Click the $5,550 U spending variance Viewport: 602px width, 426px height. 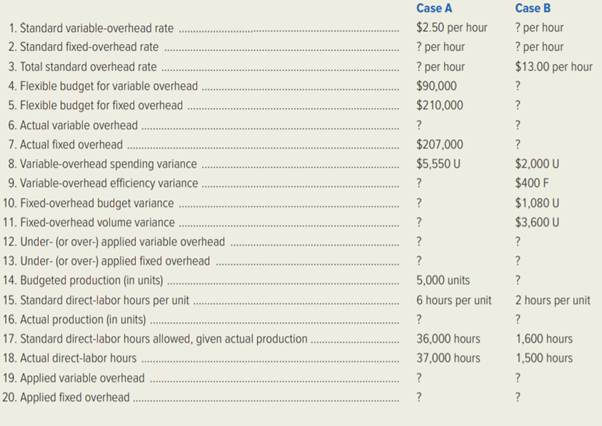pyautogui.click(x=437, y=163)
